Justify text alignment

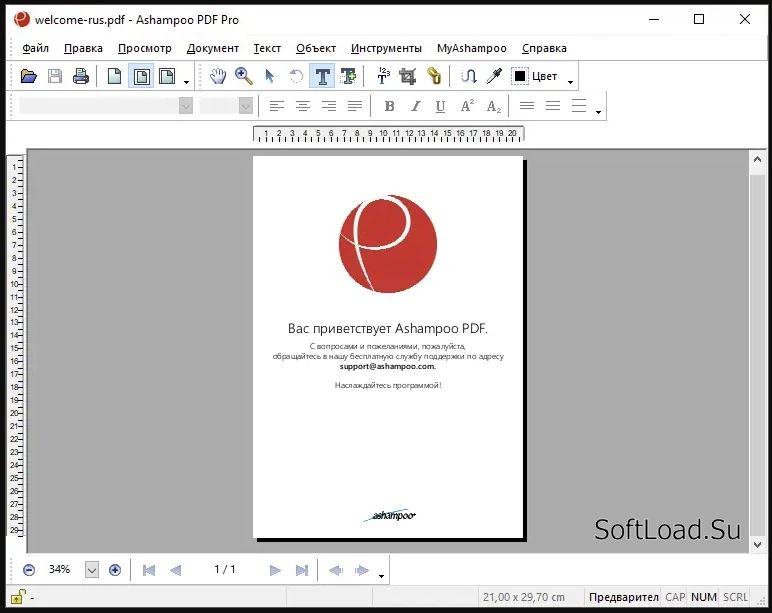tap(354, 106)
